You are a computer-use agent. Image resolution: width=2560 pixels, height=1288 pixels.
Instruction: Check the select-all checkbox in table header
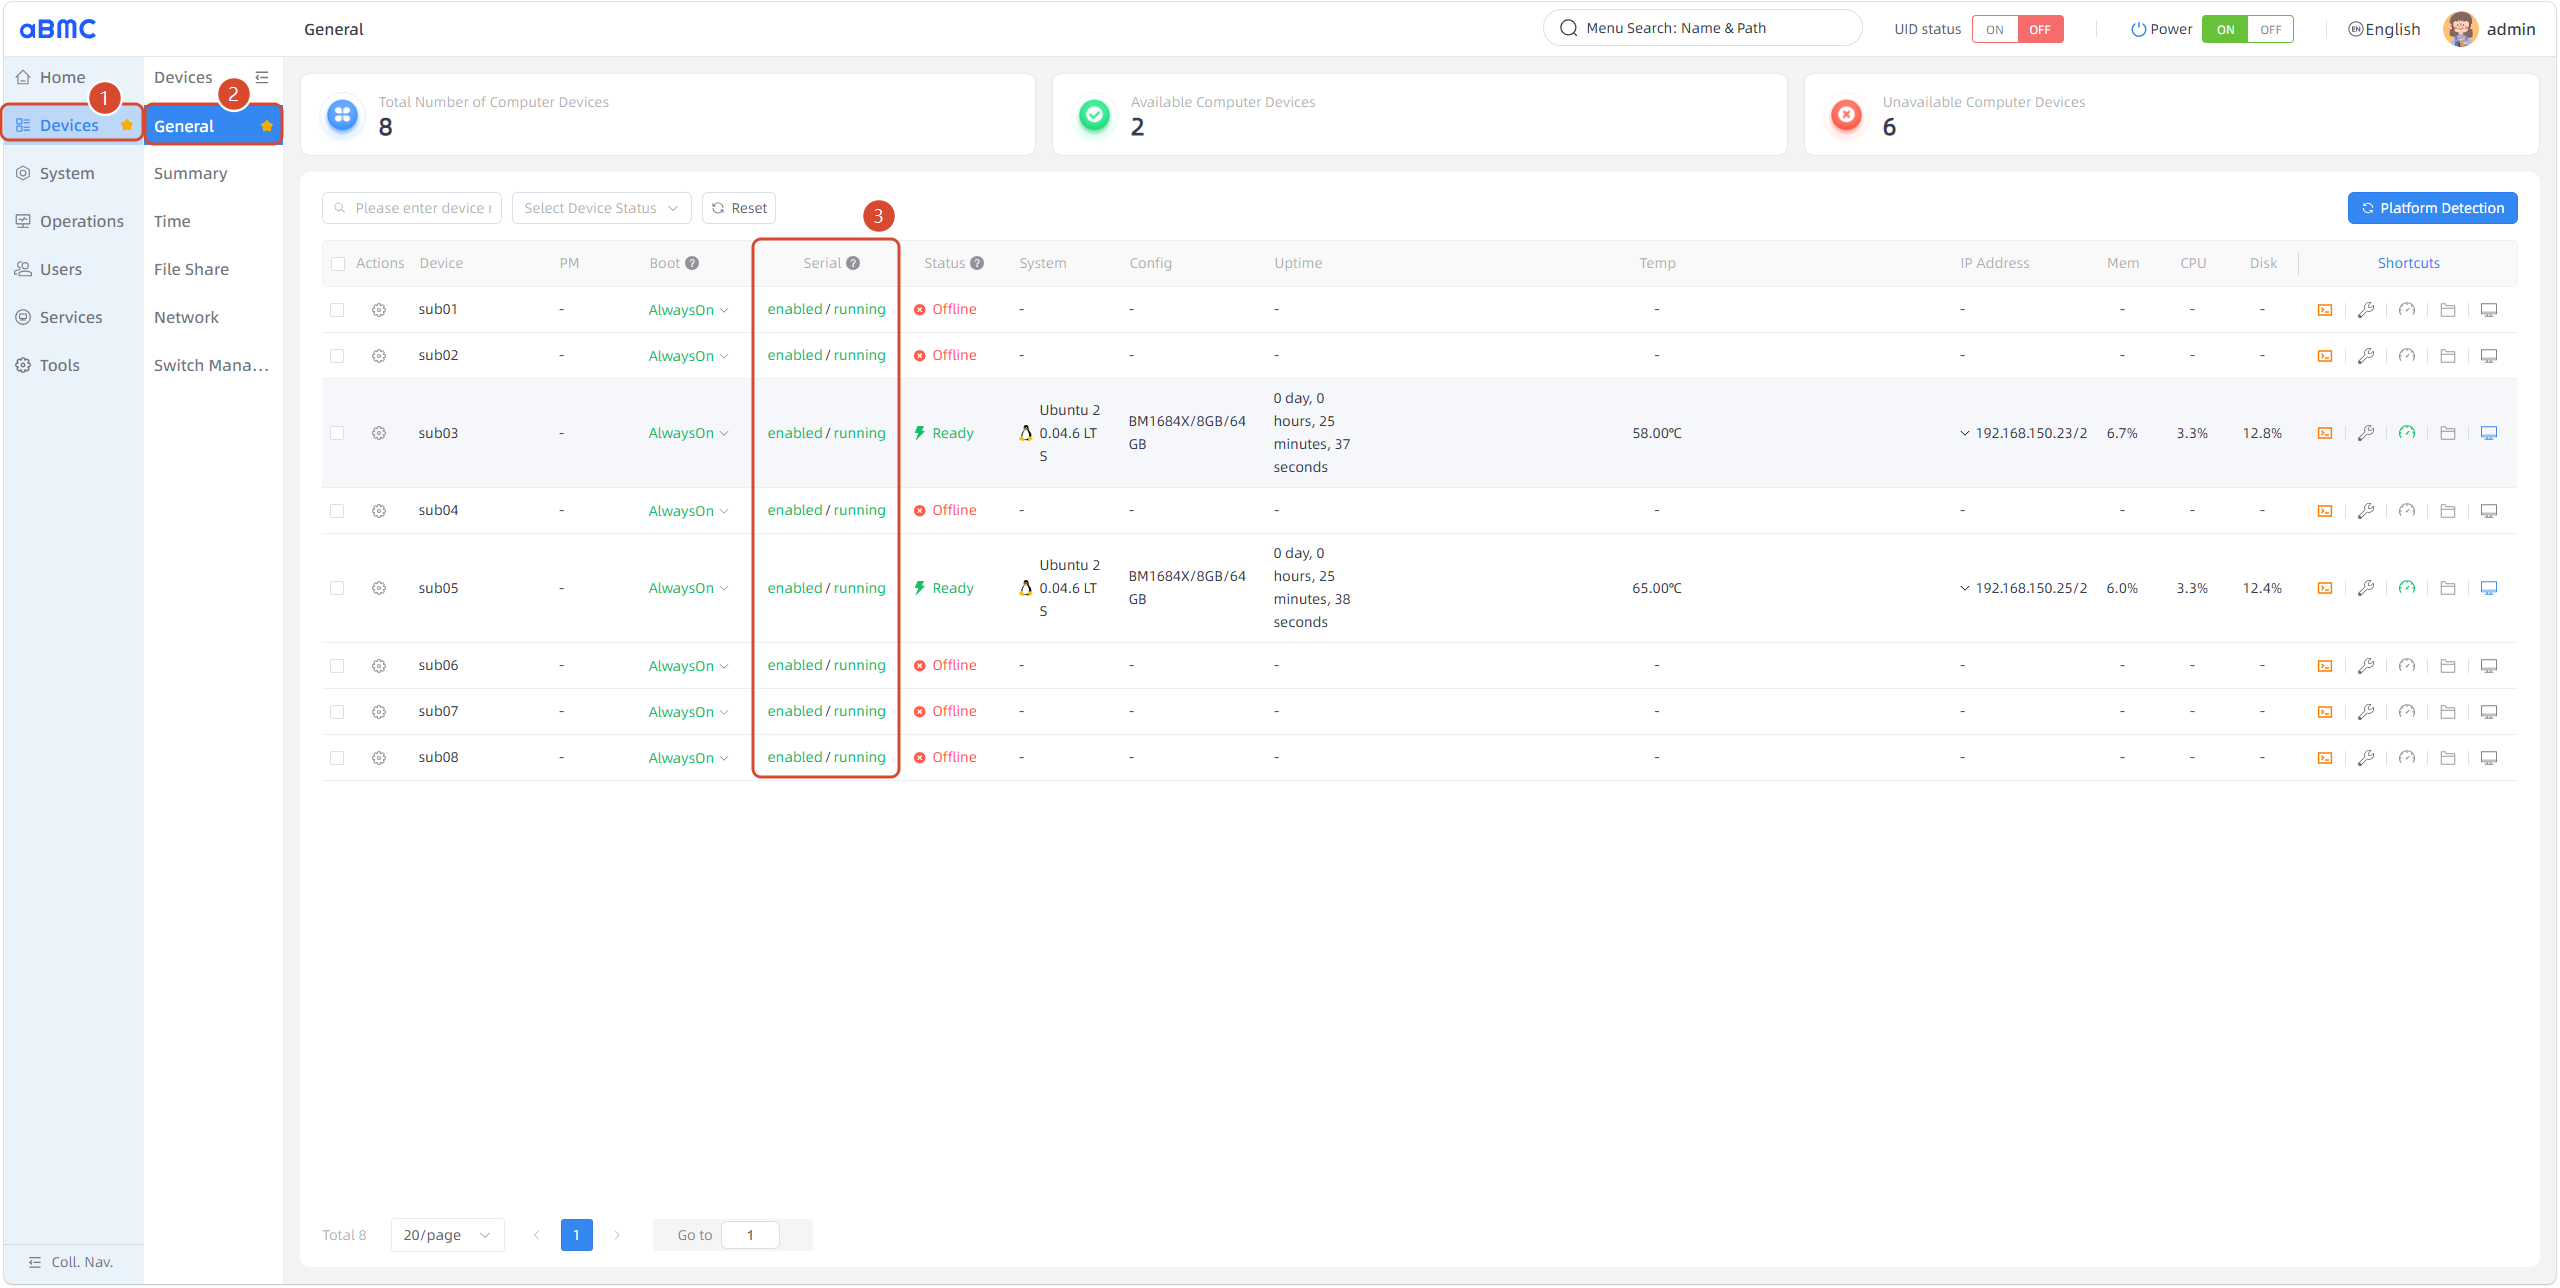click(338, 264)
